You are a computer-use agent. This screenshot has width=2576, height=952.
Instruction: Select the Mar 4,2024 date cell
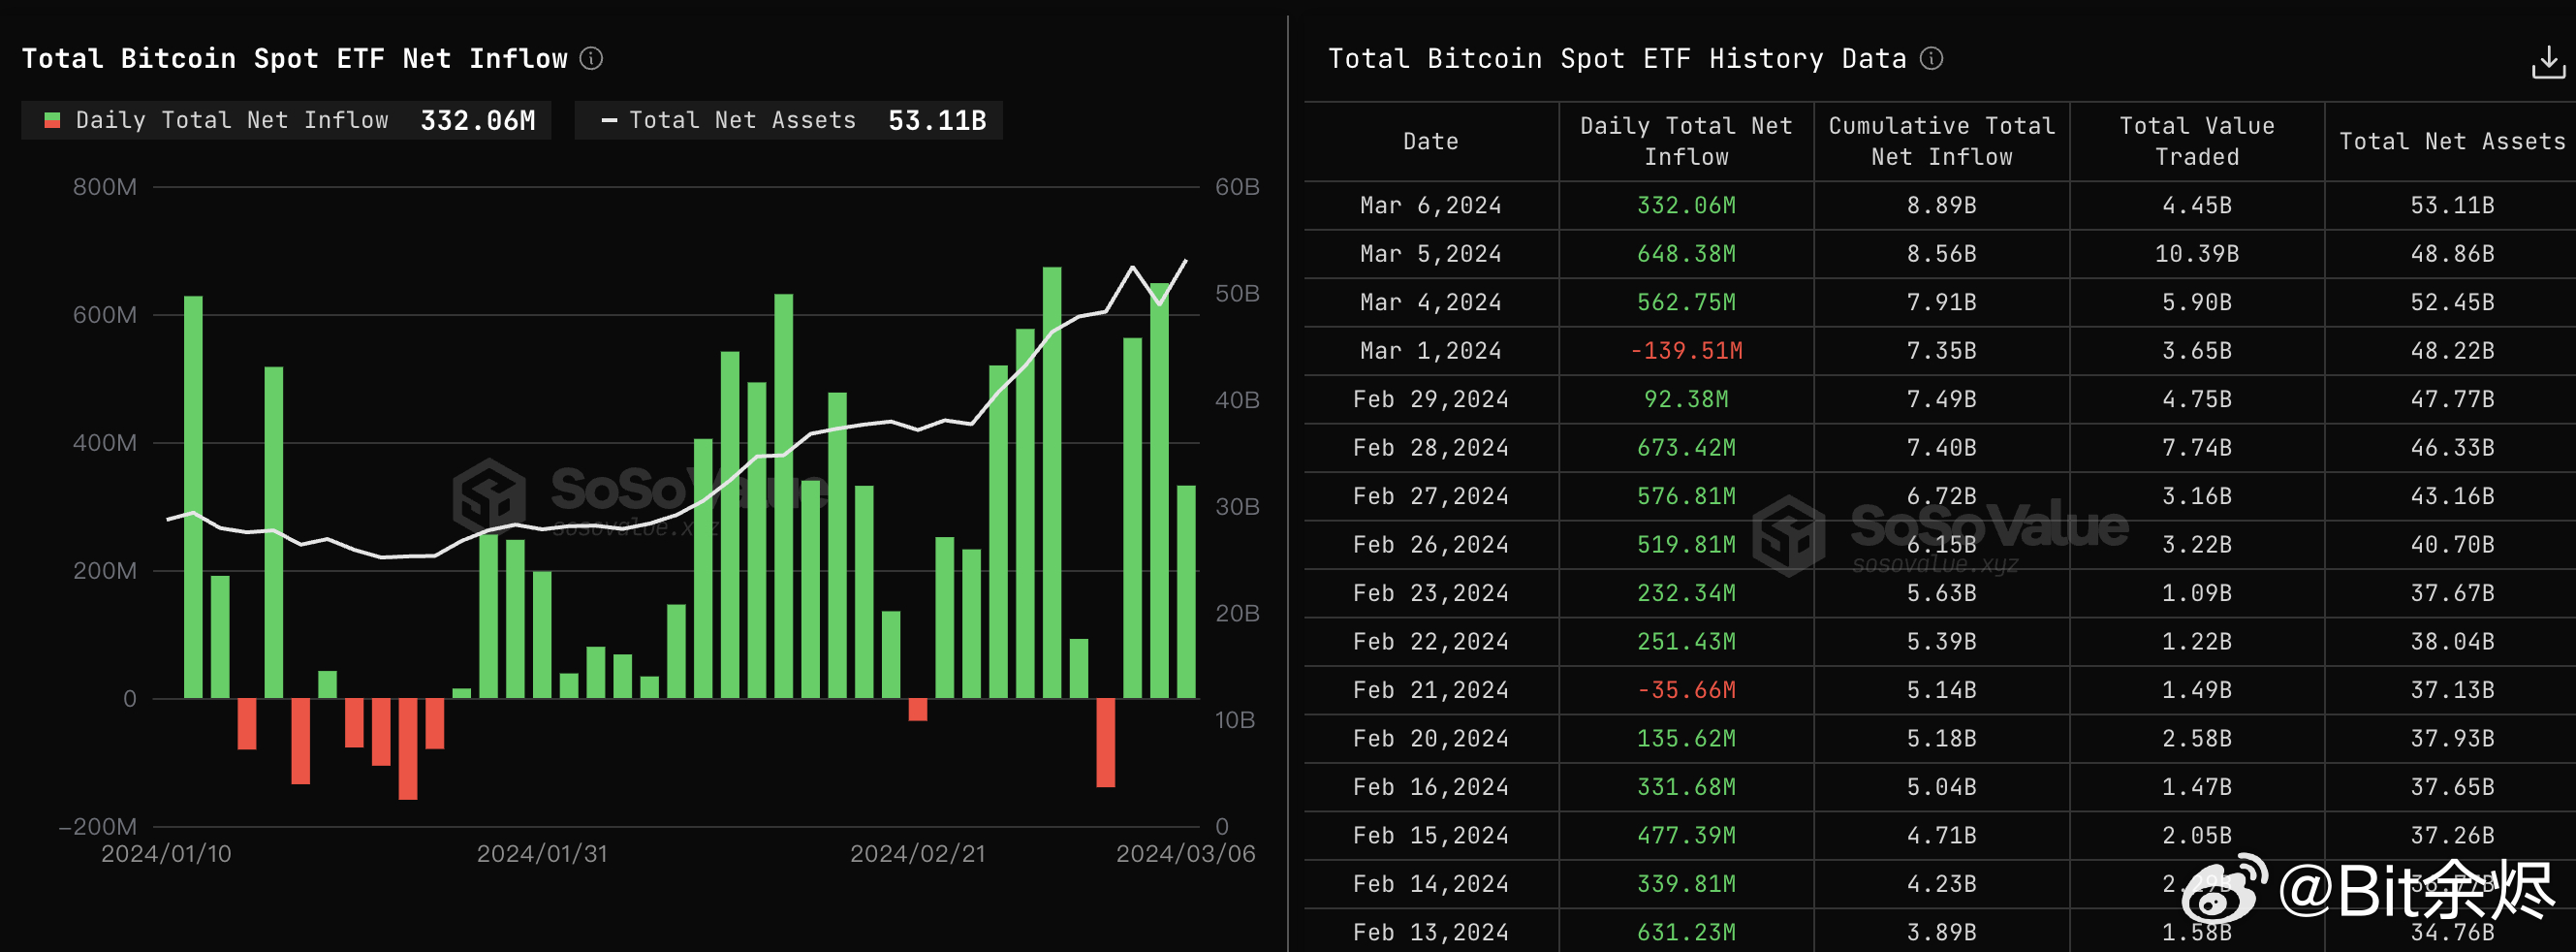1430,303
